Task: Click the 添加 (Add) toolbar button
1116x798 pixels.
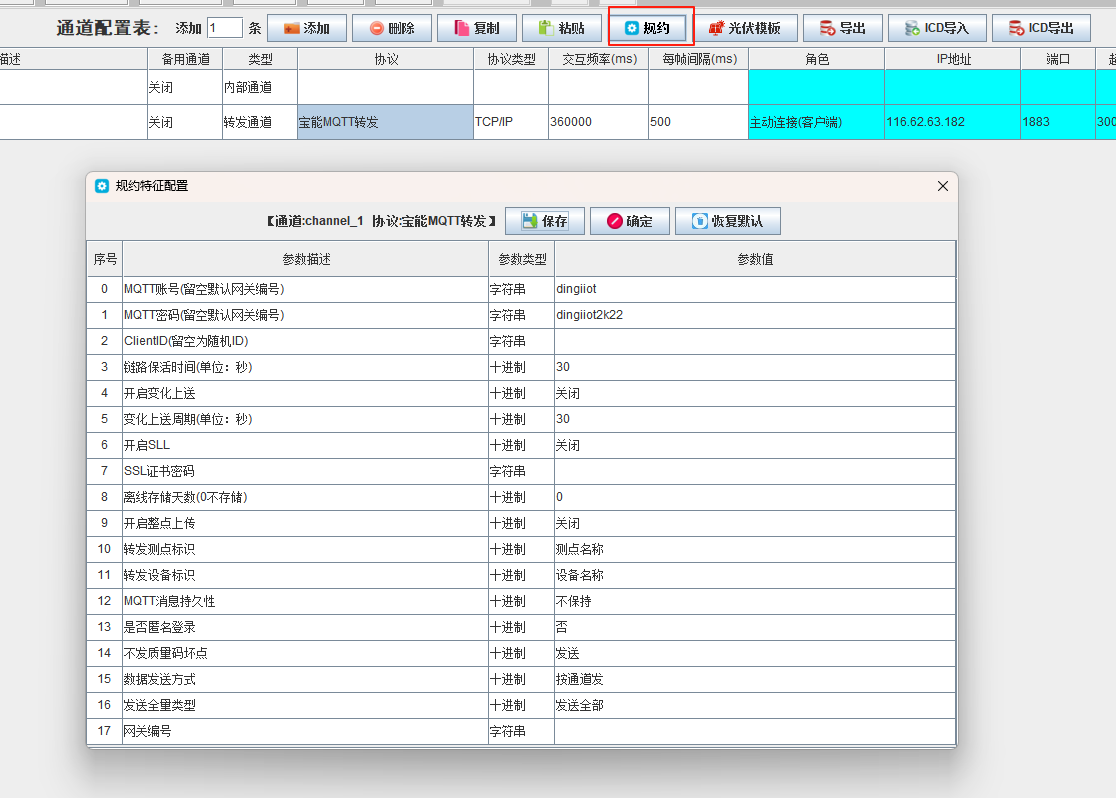Action: (x=306, y=28)
